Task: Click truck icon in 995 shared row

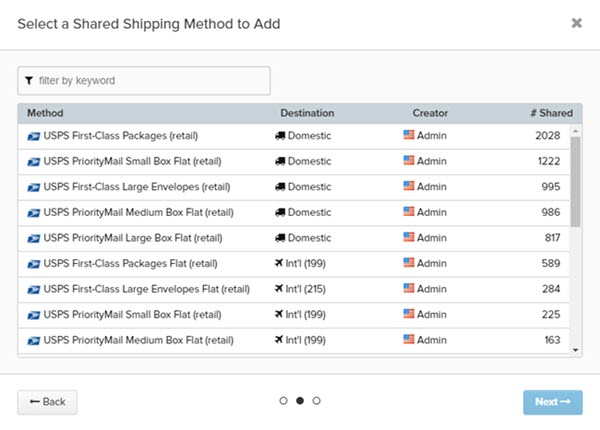Action: pyautogui.click(x=280, y=187)
